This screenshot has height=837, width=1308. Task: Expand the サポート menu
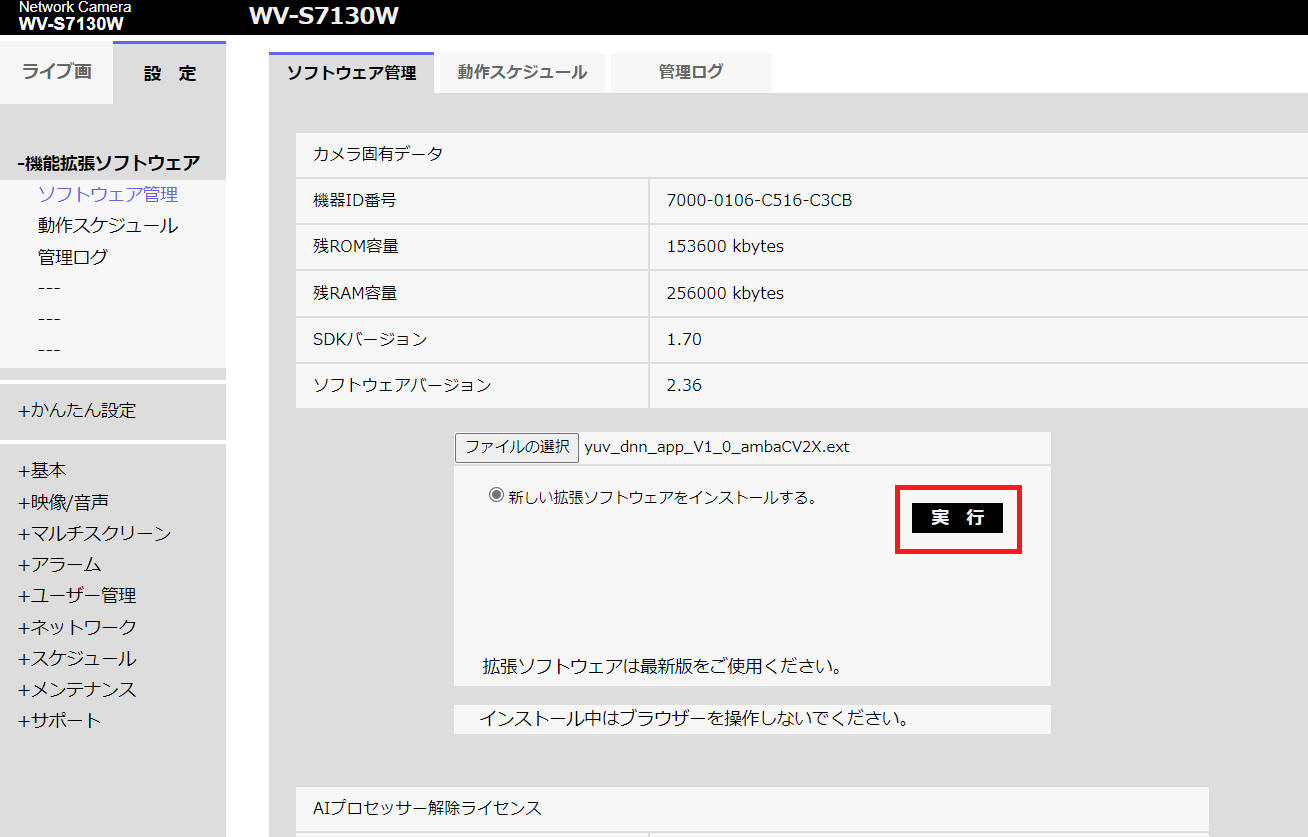click(59, 720)
